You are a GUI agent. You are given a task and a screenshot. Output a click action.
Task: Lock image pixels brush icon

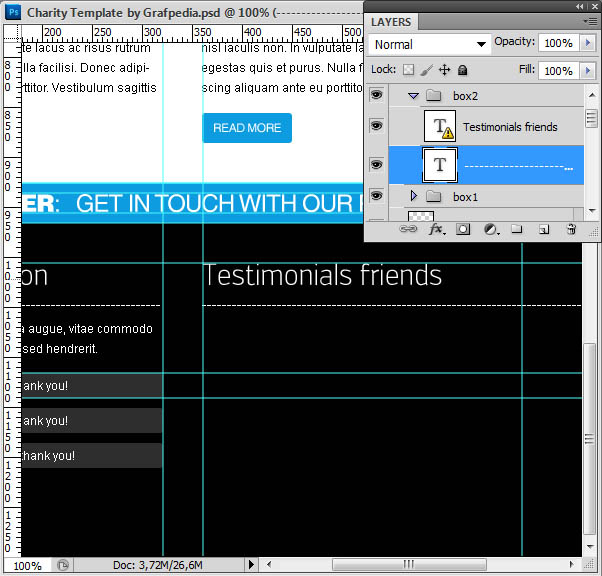426,70
